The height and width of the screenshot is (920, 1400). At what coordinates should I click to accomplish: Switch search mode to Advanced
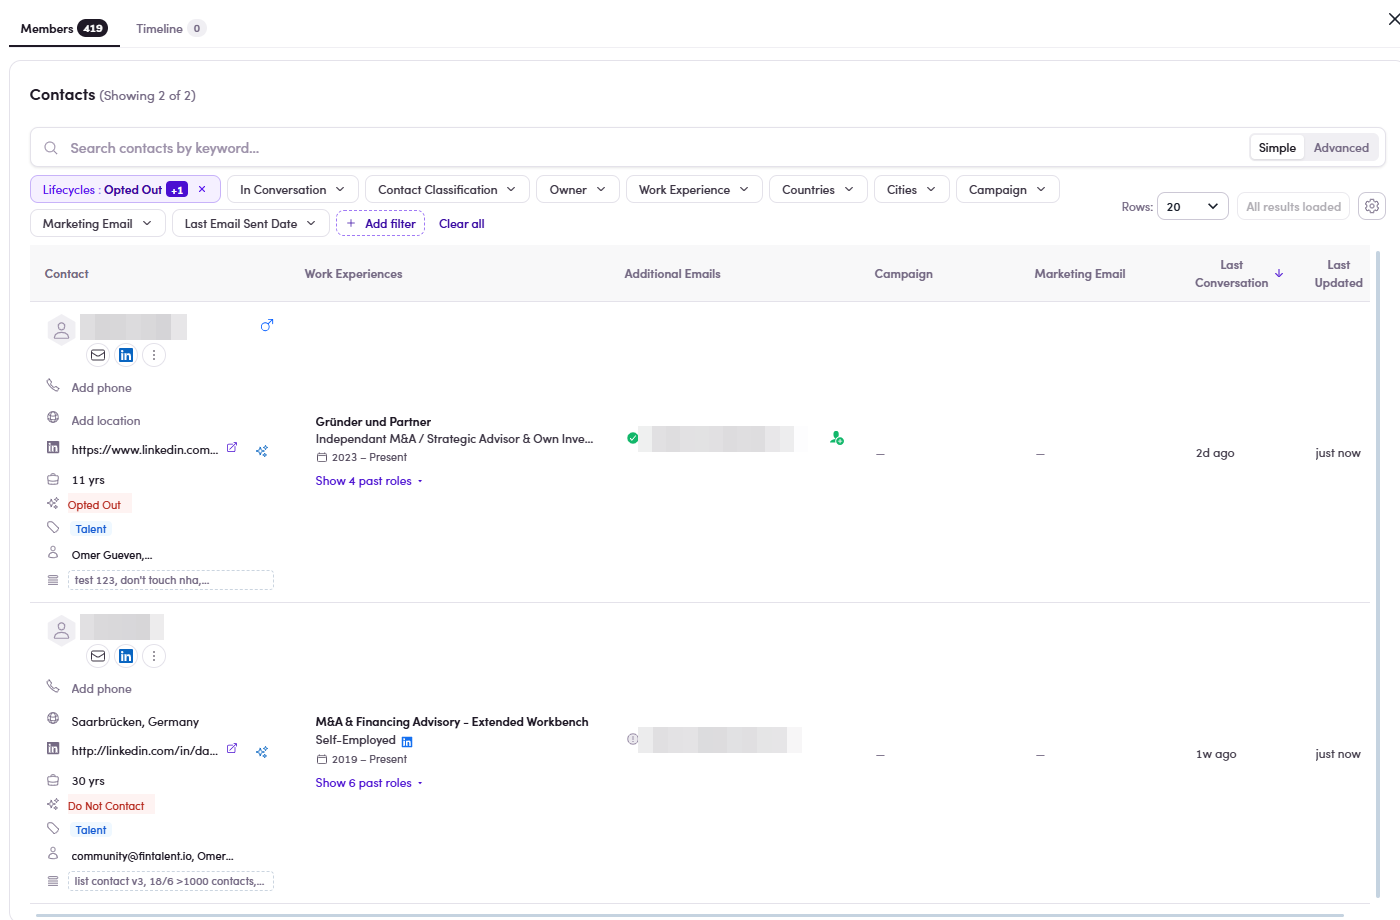pos(1341,148)
